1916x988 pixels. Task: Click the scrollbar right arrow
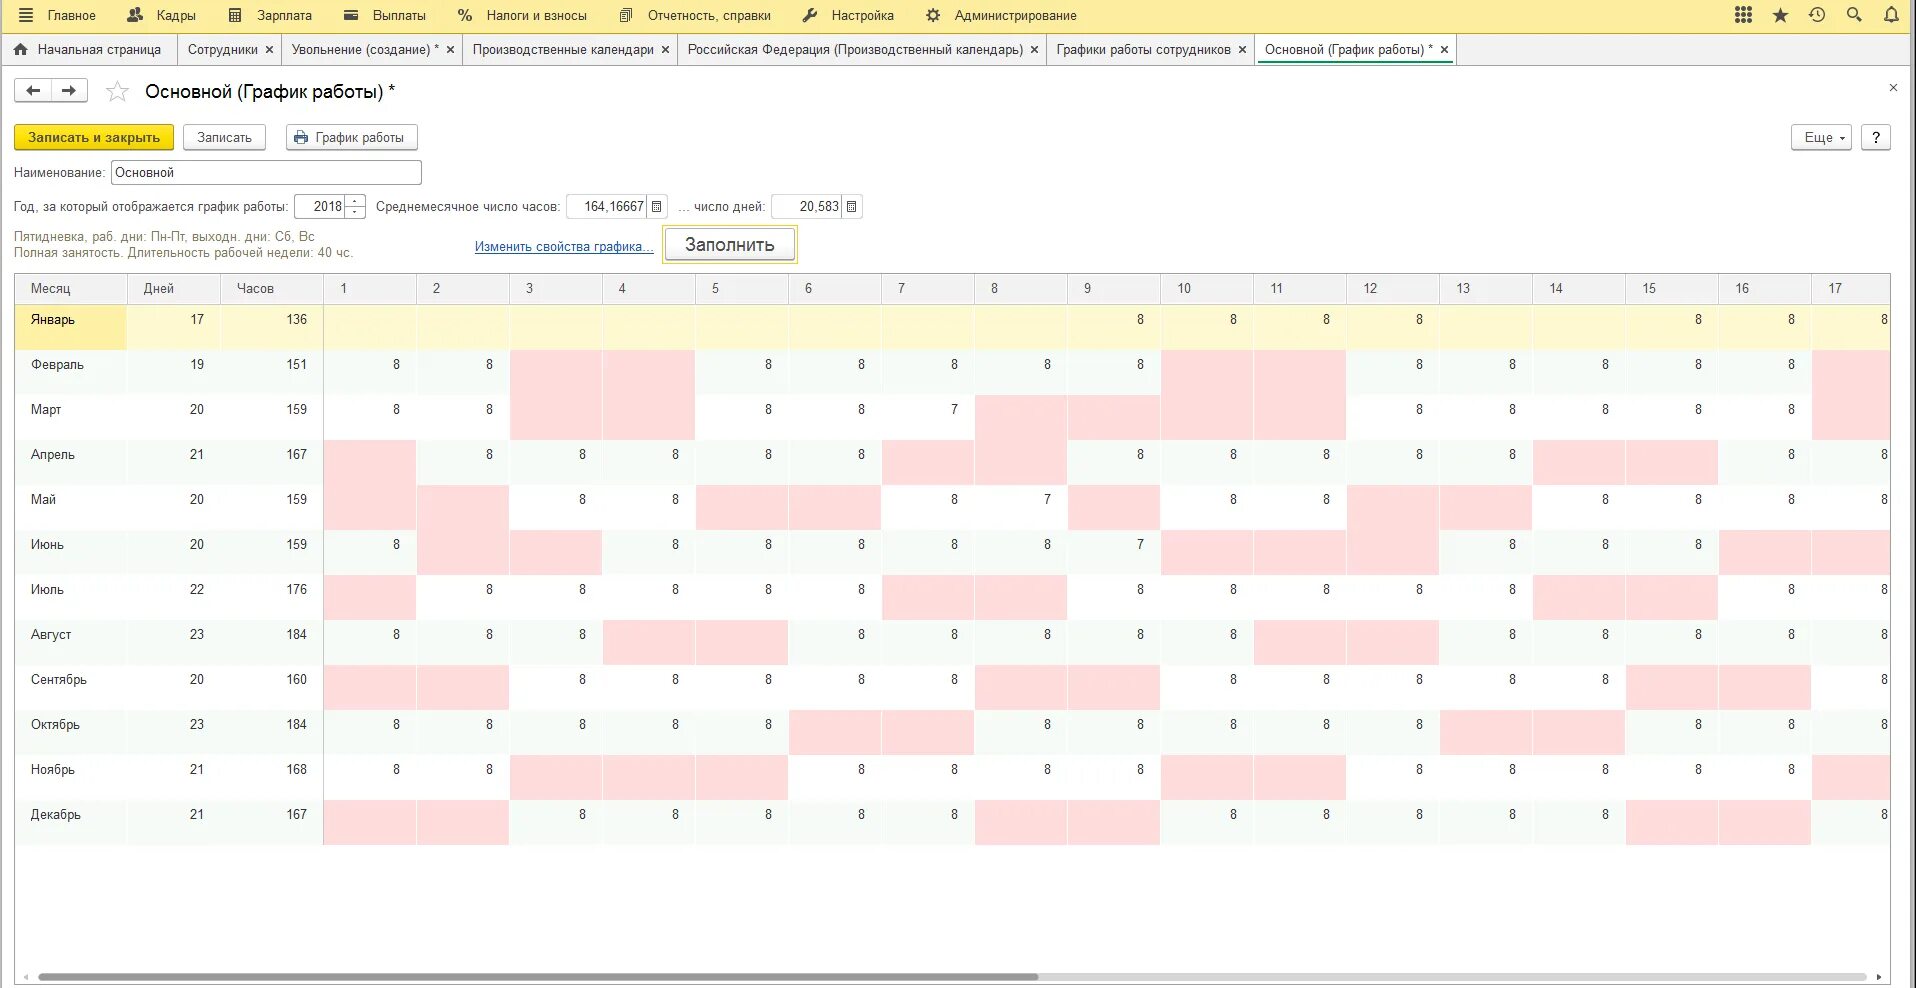(1879, 977)
